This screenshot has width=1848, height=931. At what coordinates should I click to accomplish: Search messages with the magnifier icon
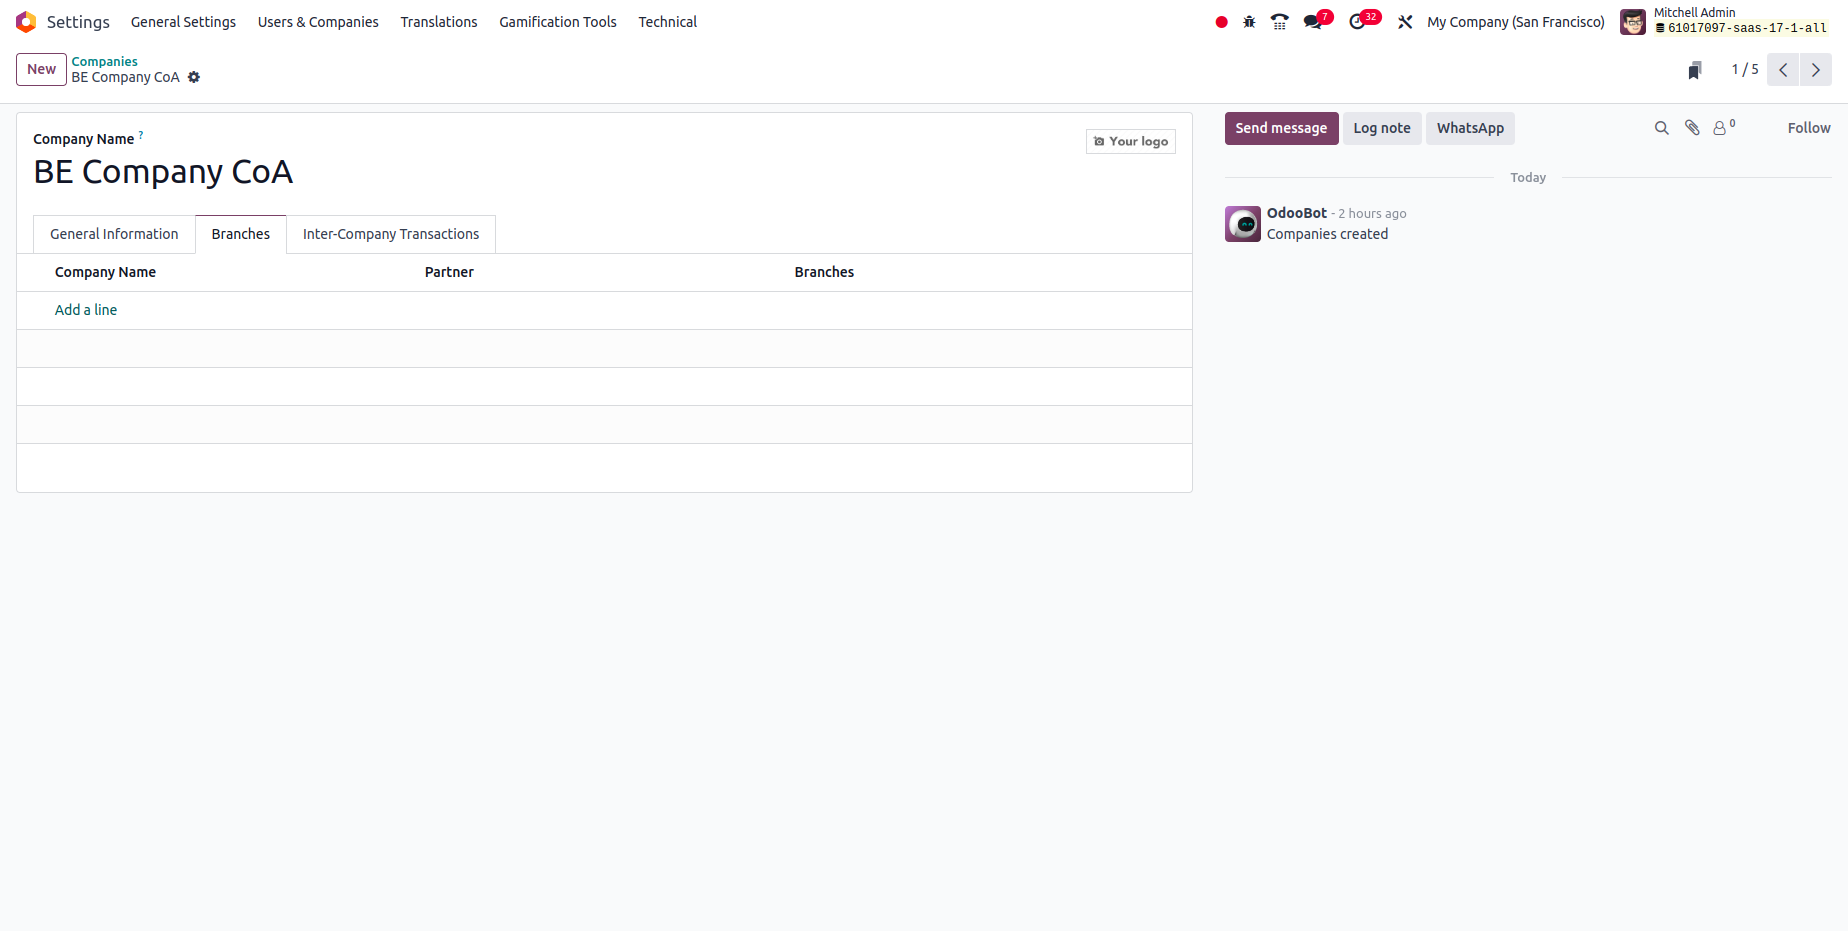point(1661,128)
